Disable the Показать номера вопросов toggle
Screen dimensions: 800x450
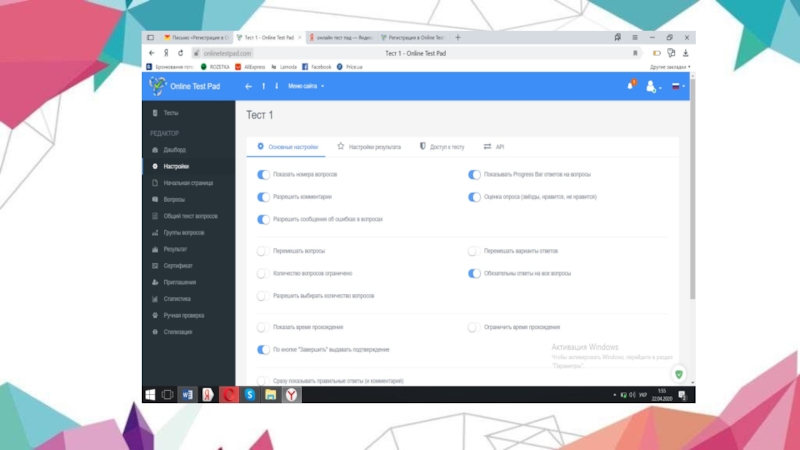pyautogui.click(x=263, y=174)
